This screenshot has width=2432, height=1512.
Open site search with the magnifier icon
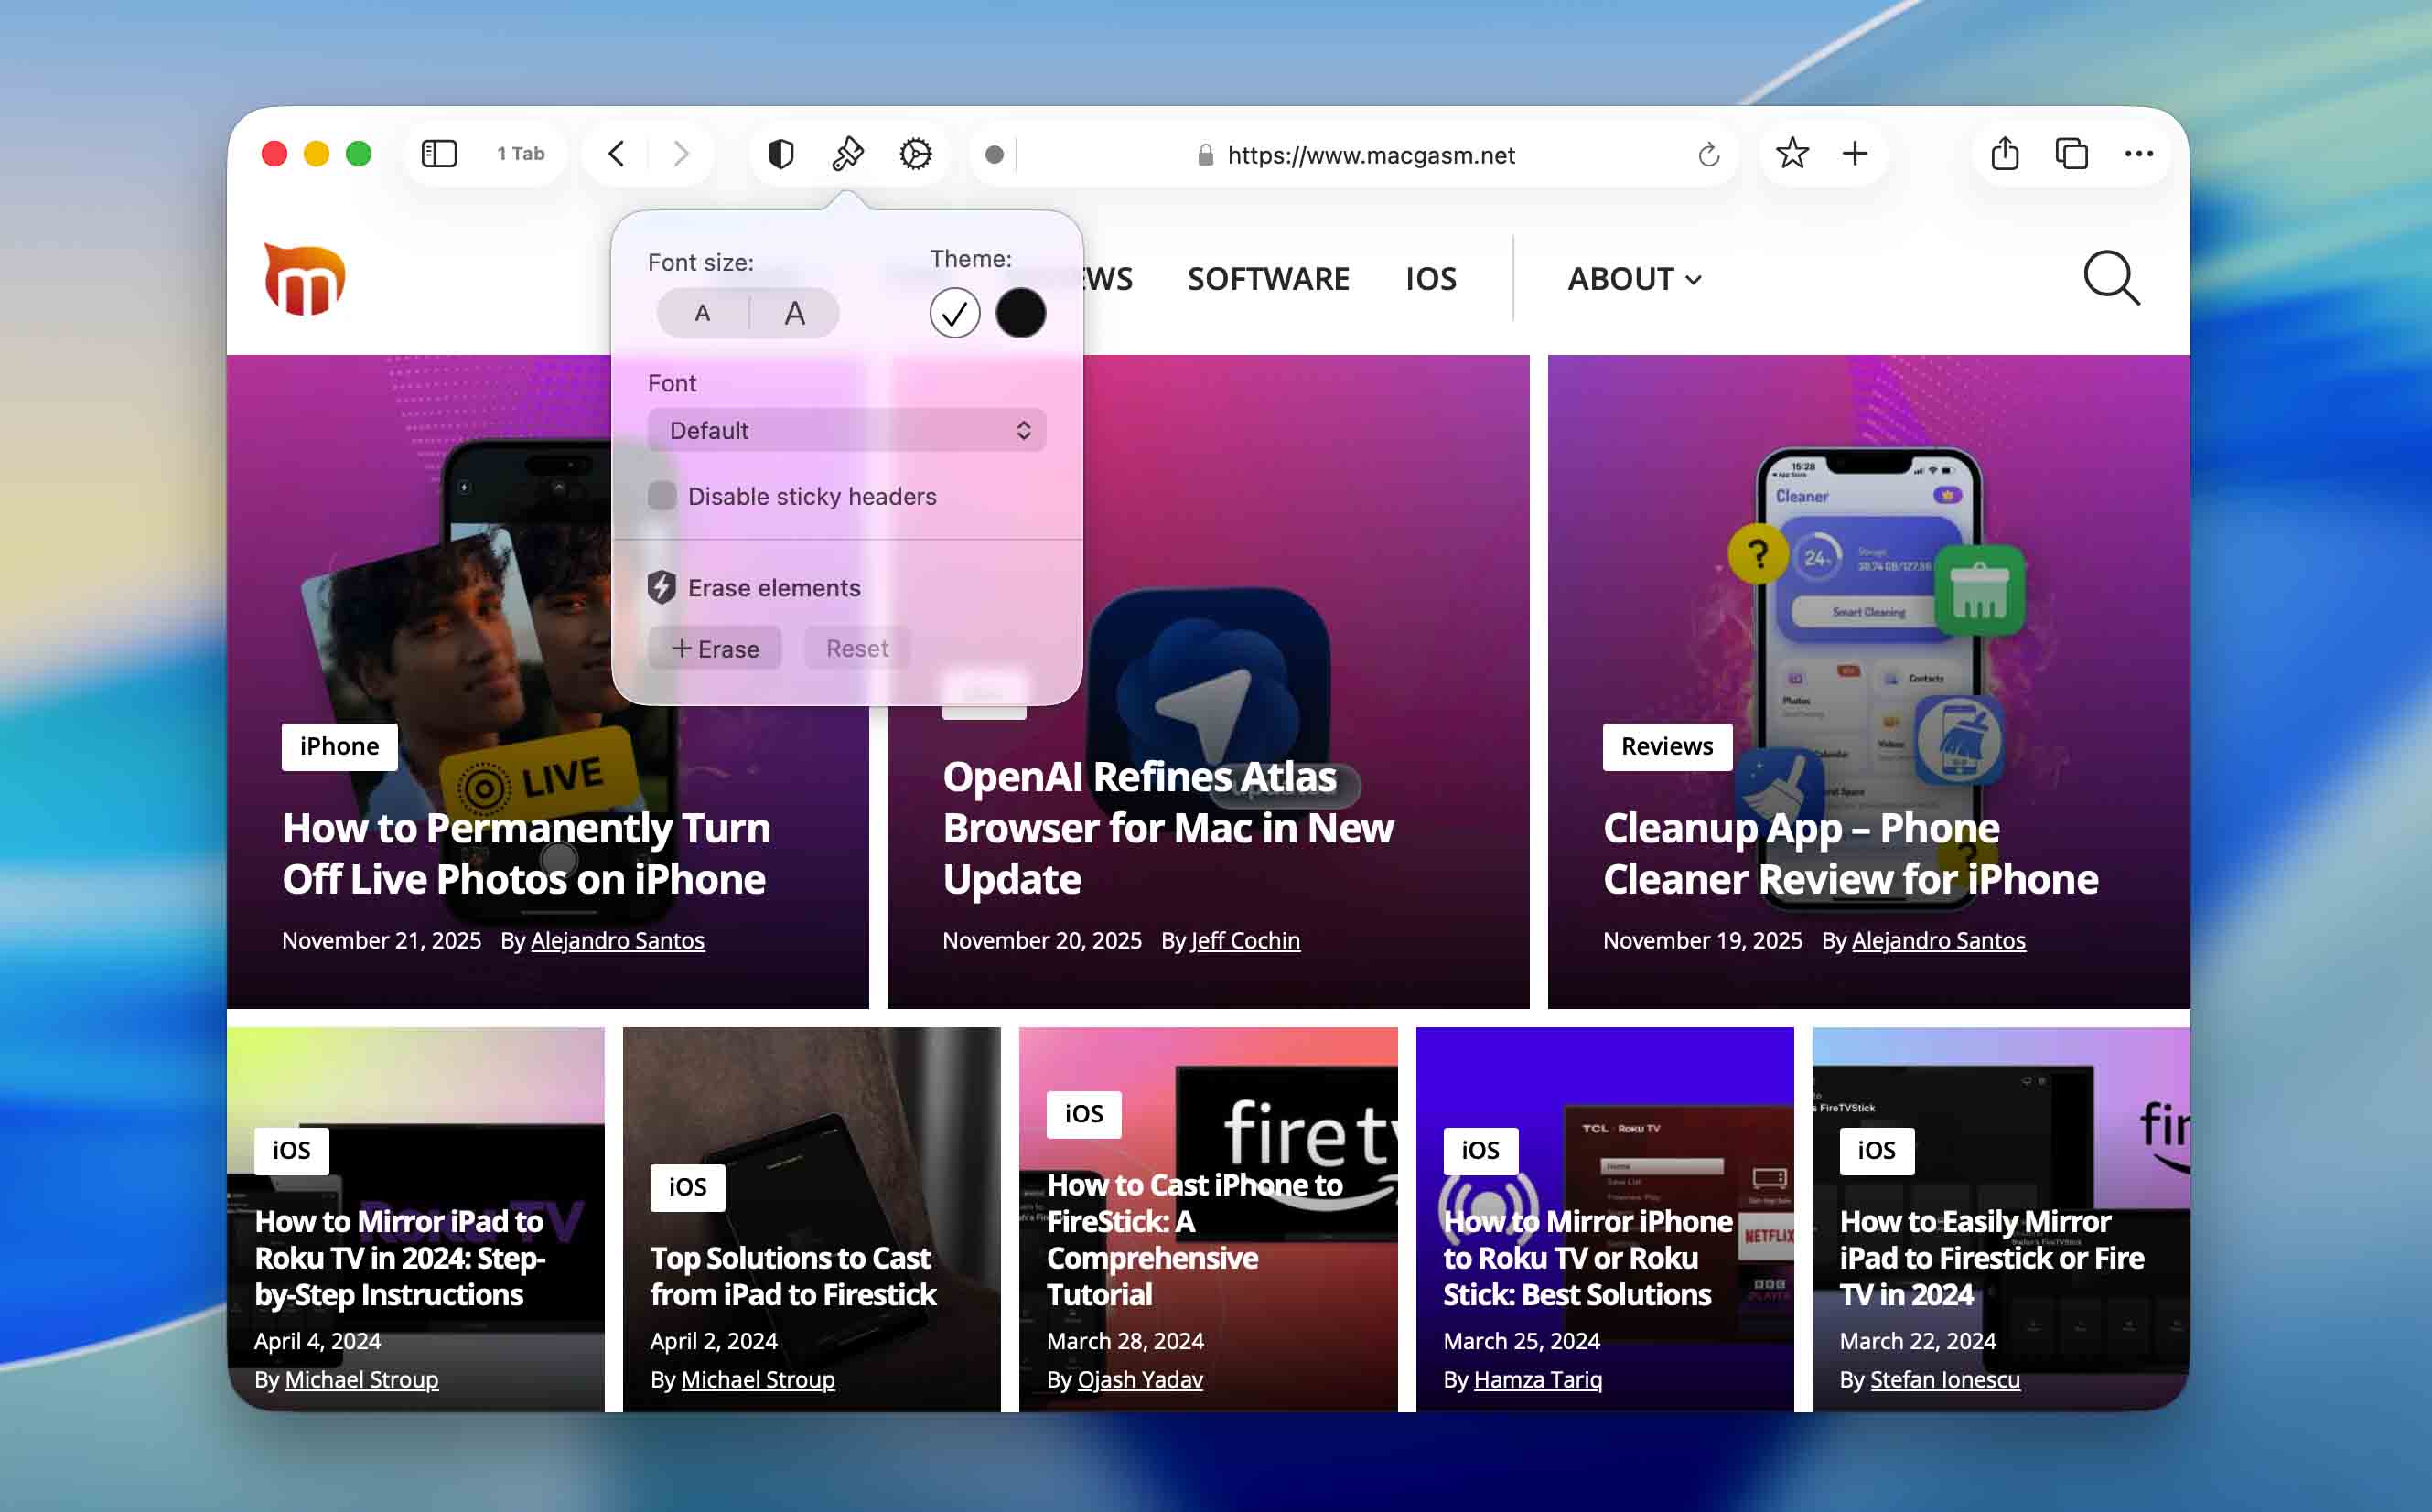pos(2113,279)
